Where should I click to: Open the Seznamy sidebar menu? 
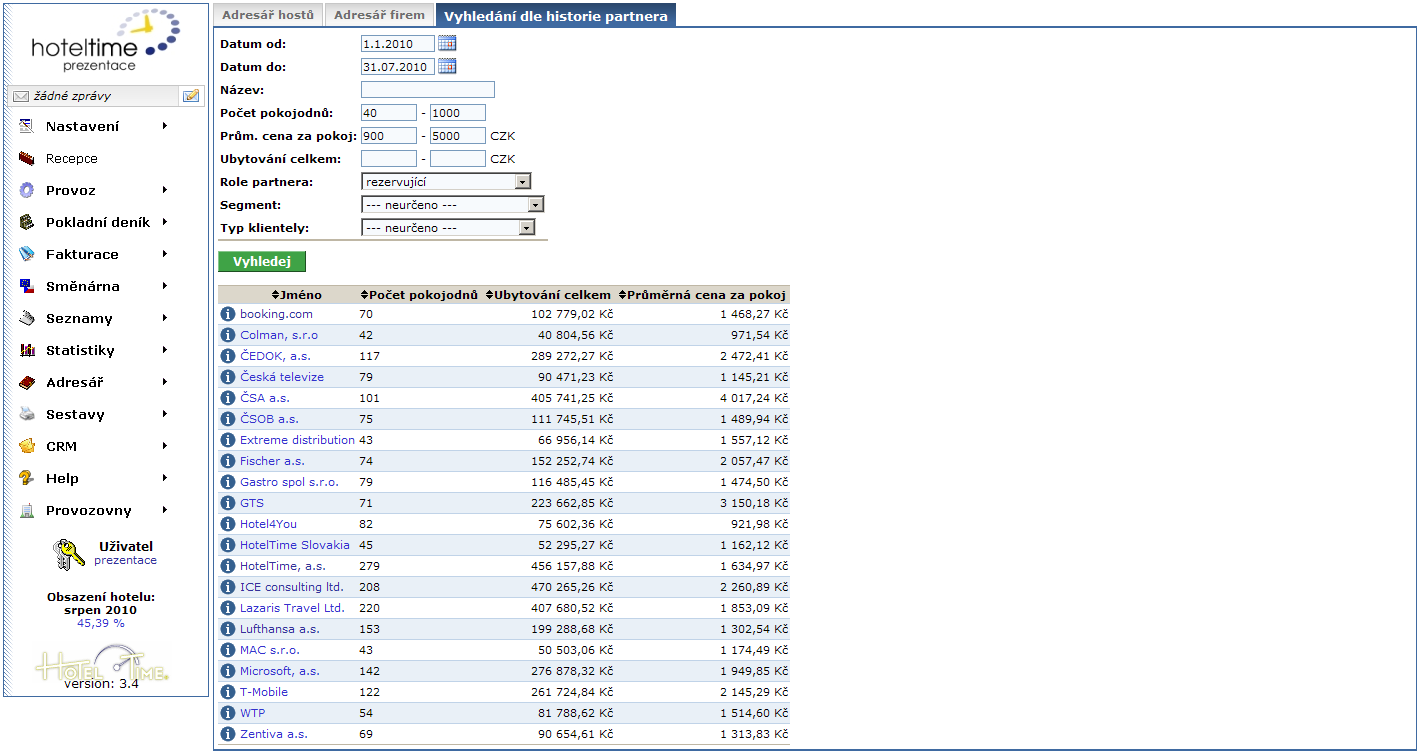[93, 318]
